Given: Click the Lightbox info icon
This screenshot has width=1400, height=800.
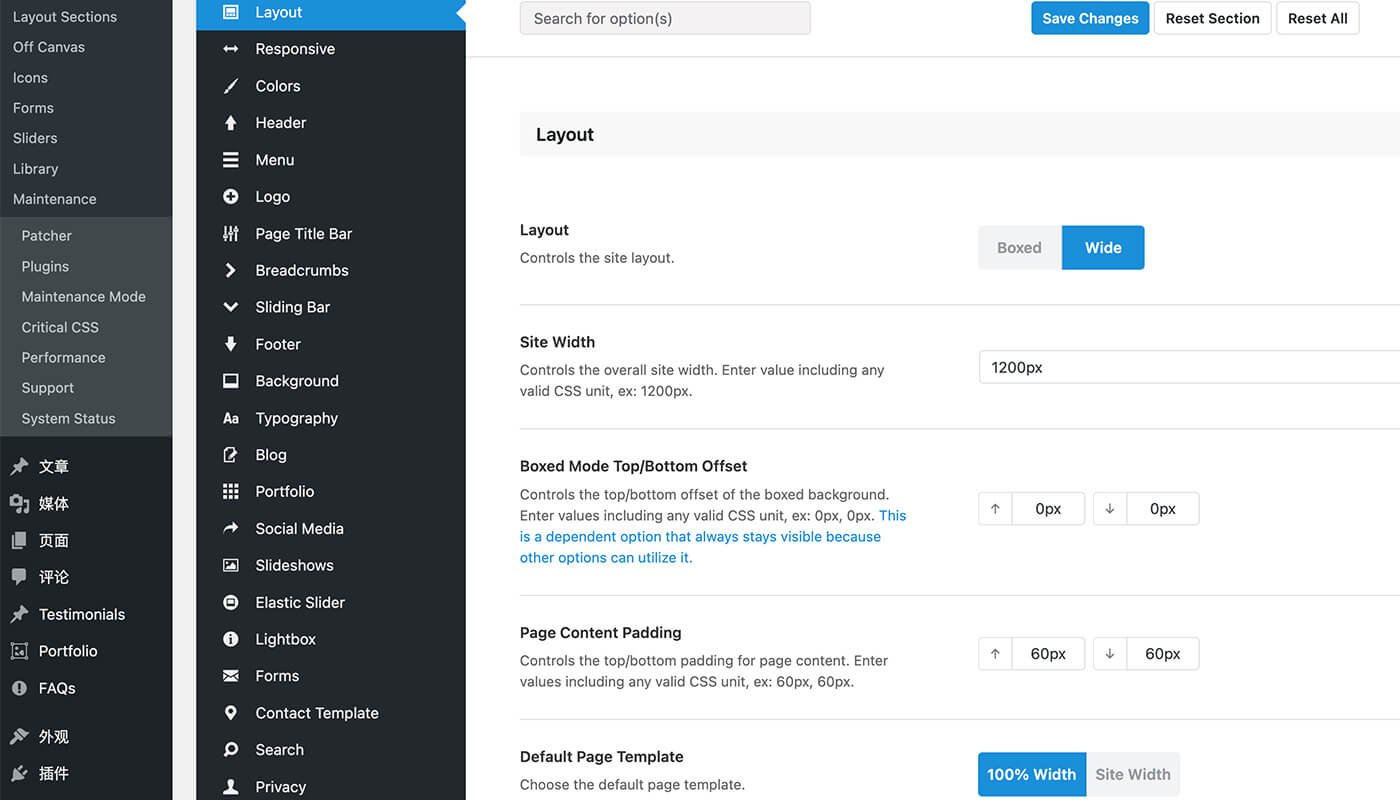Looking at the screenshot, I should pos(231,639).
